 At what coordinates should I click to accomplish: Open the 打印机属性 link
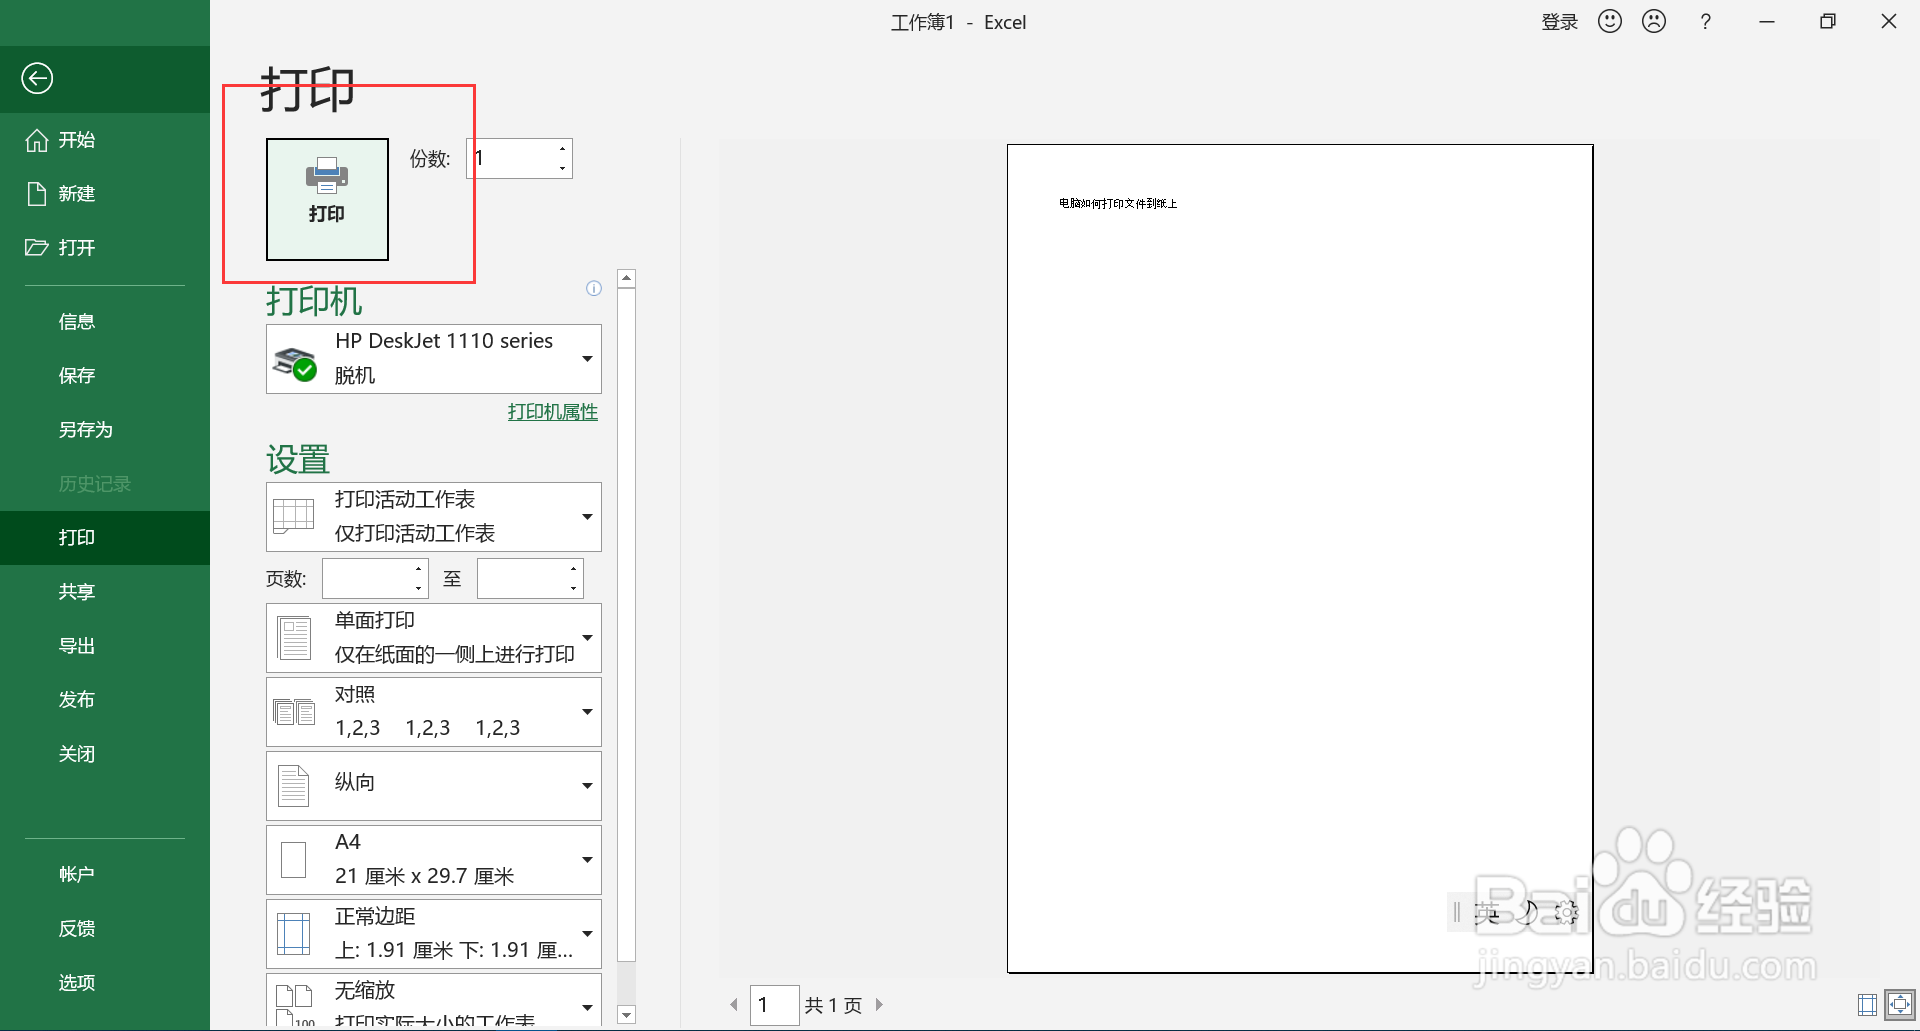point(552,412)
